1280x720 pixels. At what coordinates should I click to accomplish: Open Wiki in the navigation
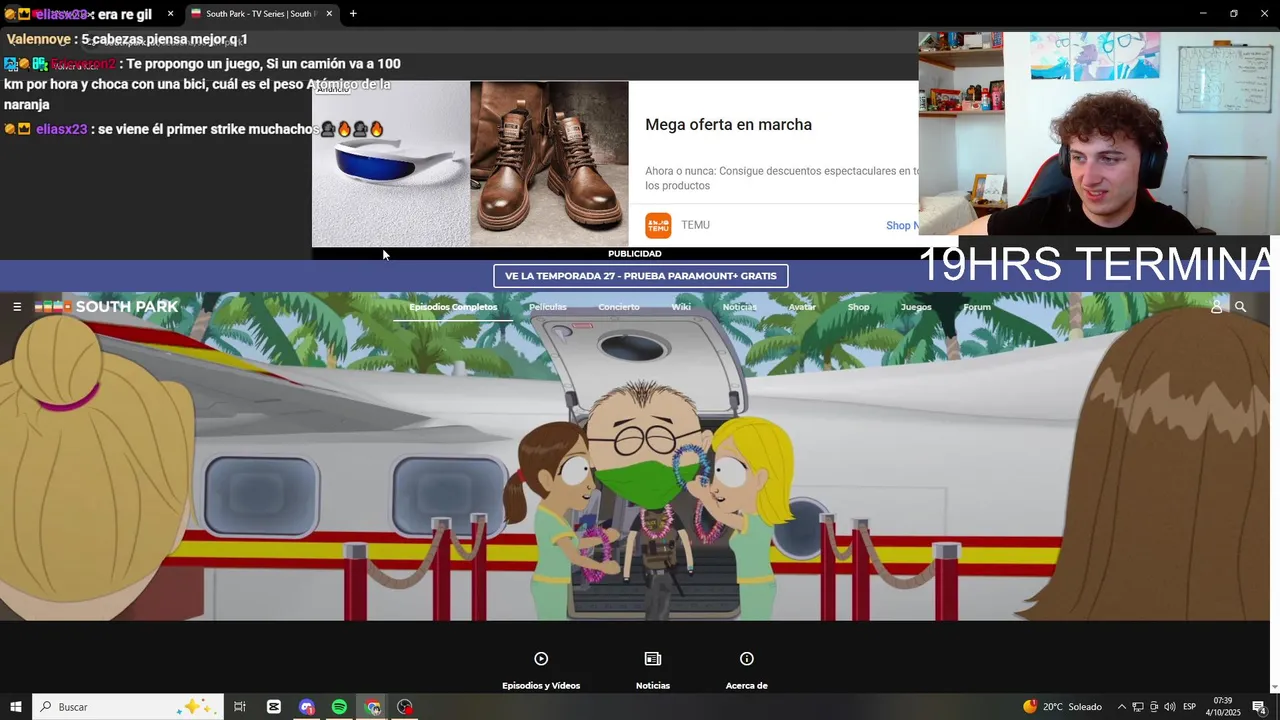(x=681, y=307)
